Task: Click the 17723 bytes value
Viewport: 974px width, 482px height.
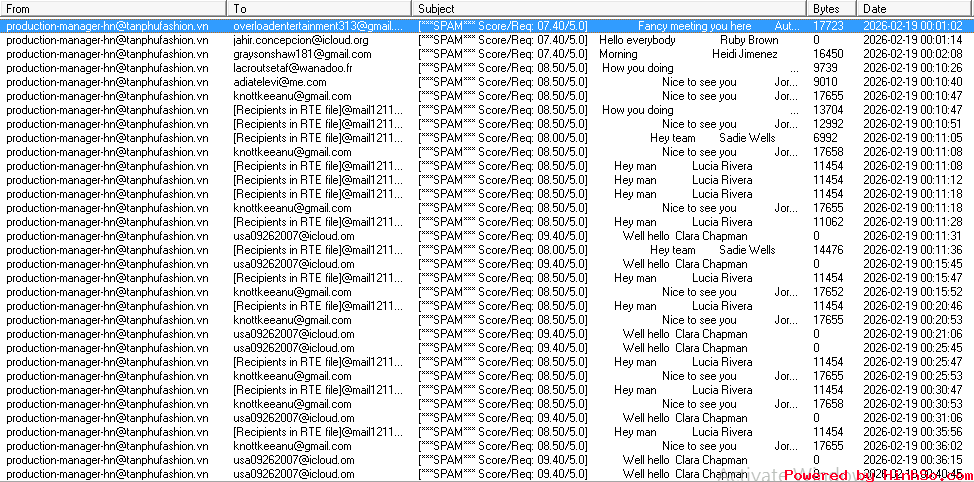Action: [x=828, y=26]
